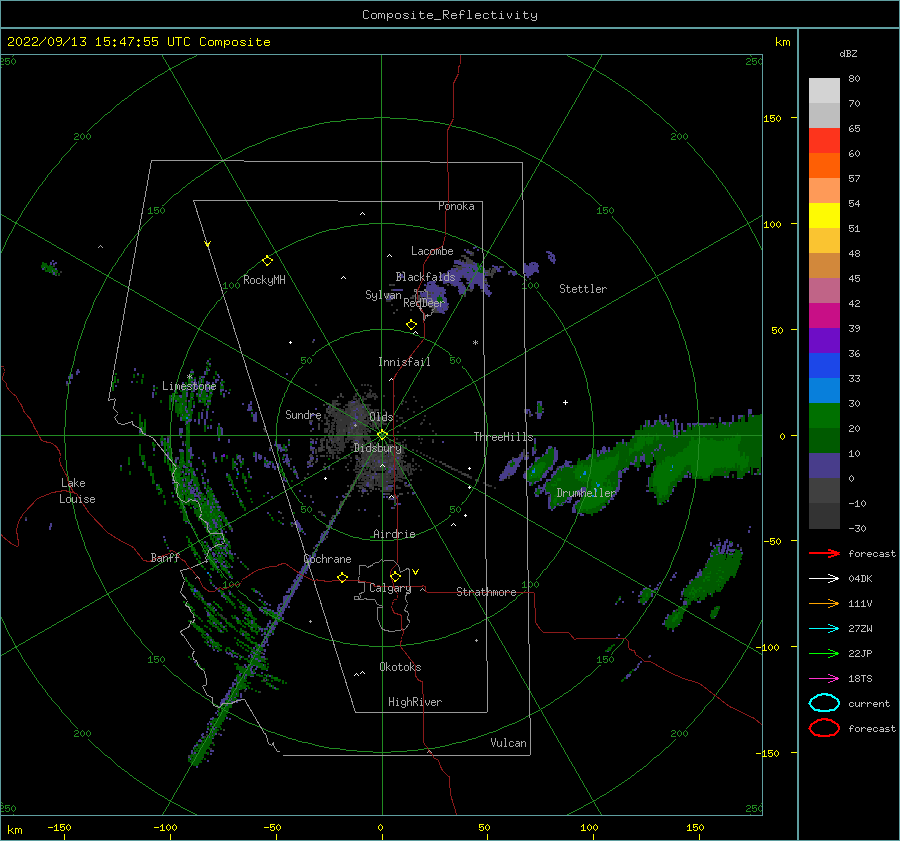Click the ThreeHills town label
This screenshot has width=900, height=841.
[503, 437]
